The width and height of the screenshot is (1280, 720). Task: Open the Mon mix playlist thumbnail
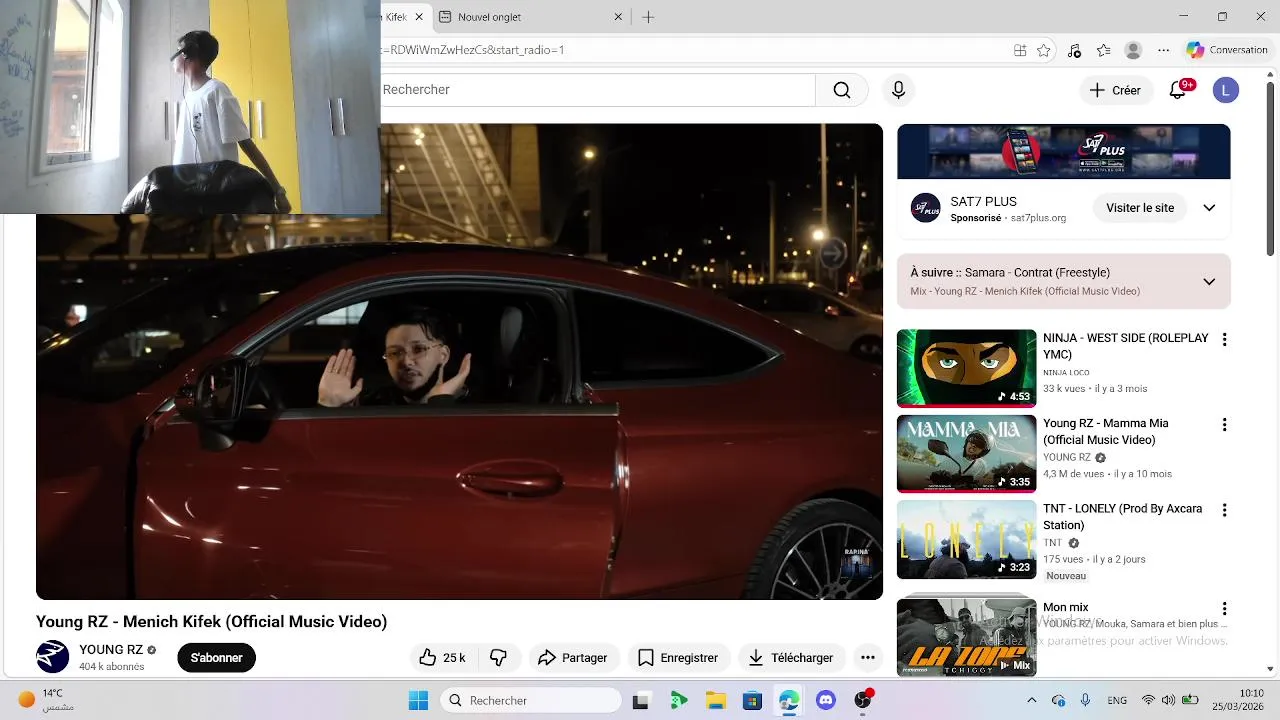tap(966, 636)
